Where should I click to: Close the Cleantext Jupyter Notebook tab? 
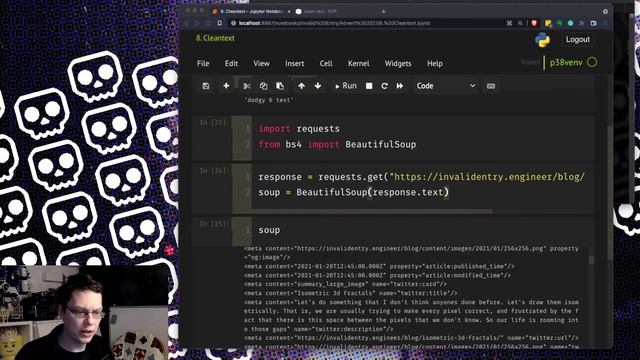click(x=289, y=11)
